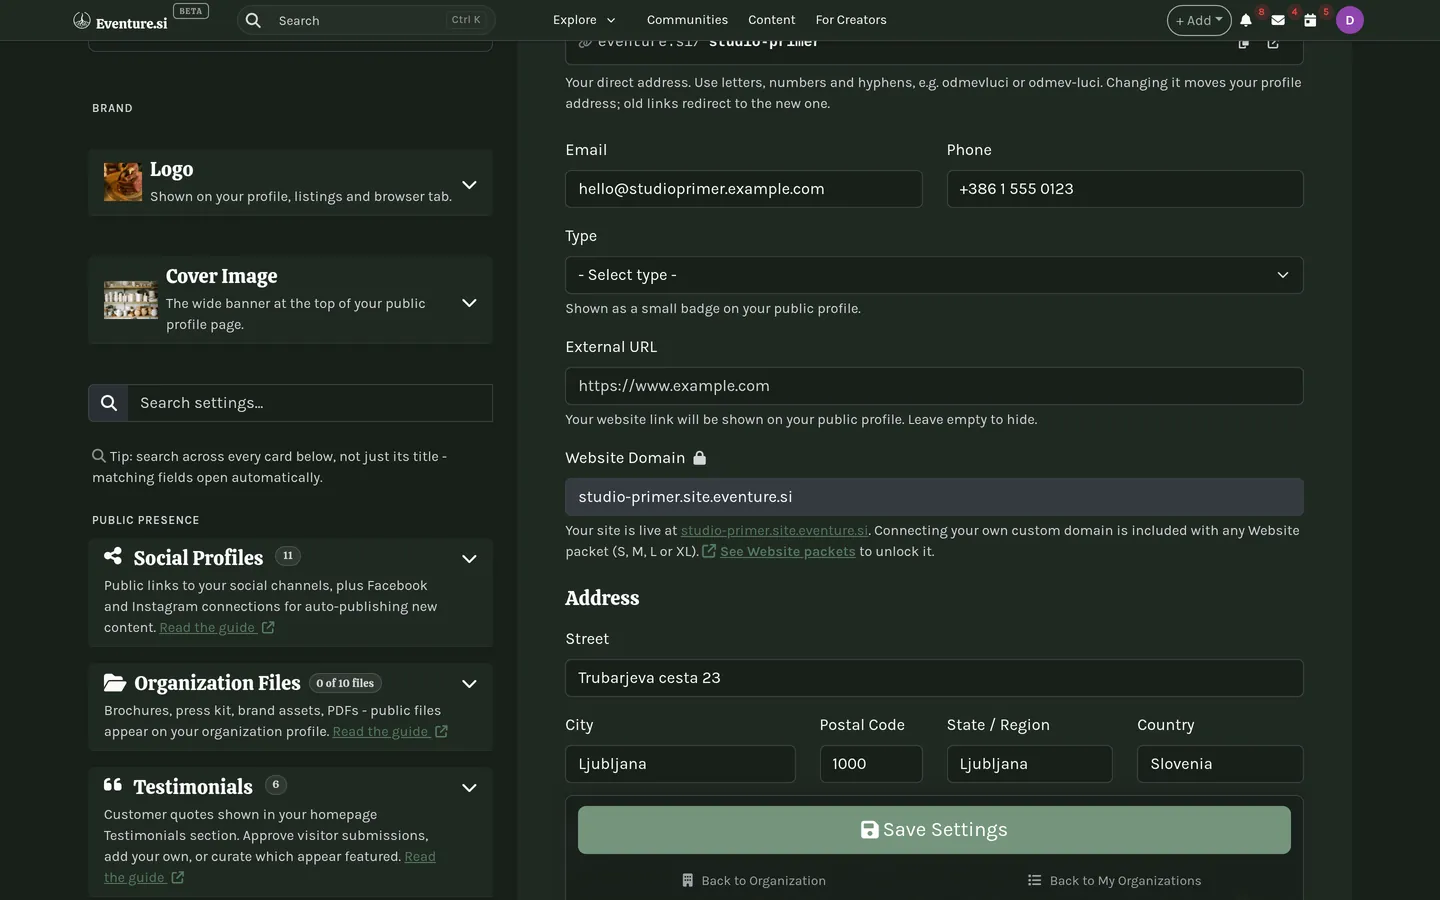This screenshot has height=900, width=1440.
Task: Click the Save Settings button
Action: 934,830
